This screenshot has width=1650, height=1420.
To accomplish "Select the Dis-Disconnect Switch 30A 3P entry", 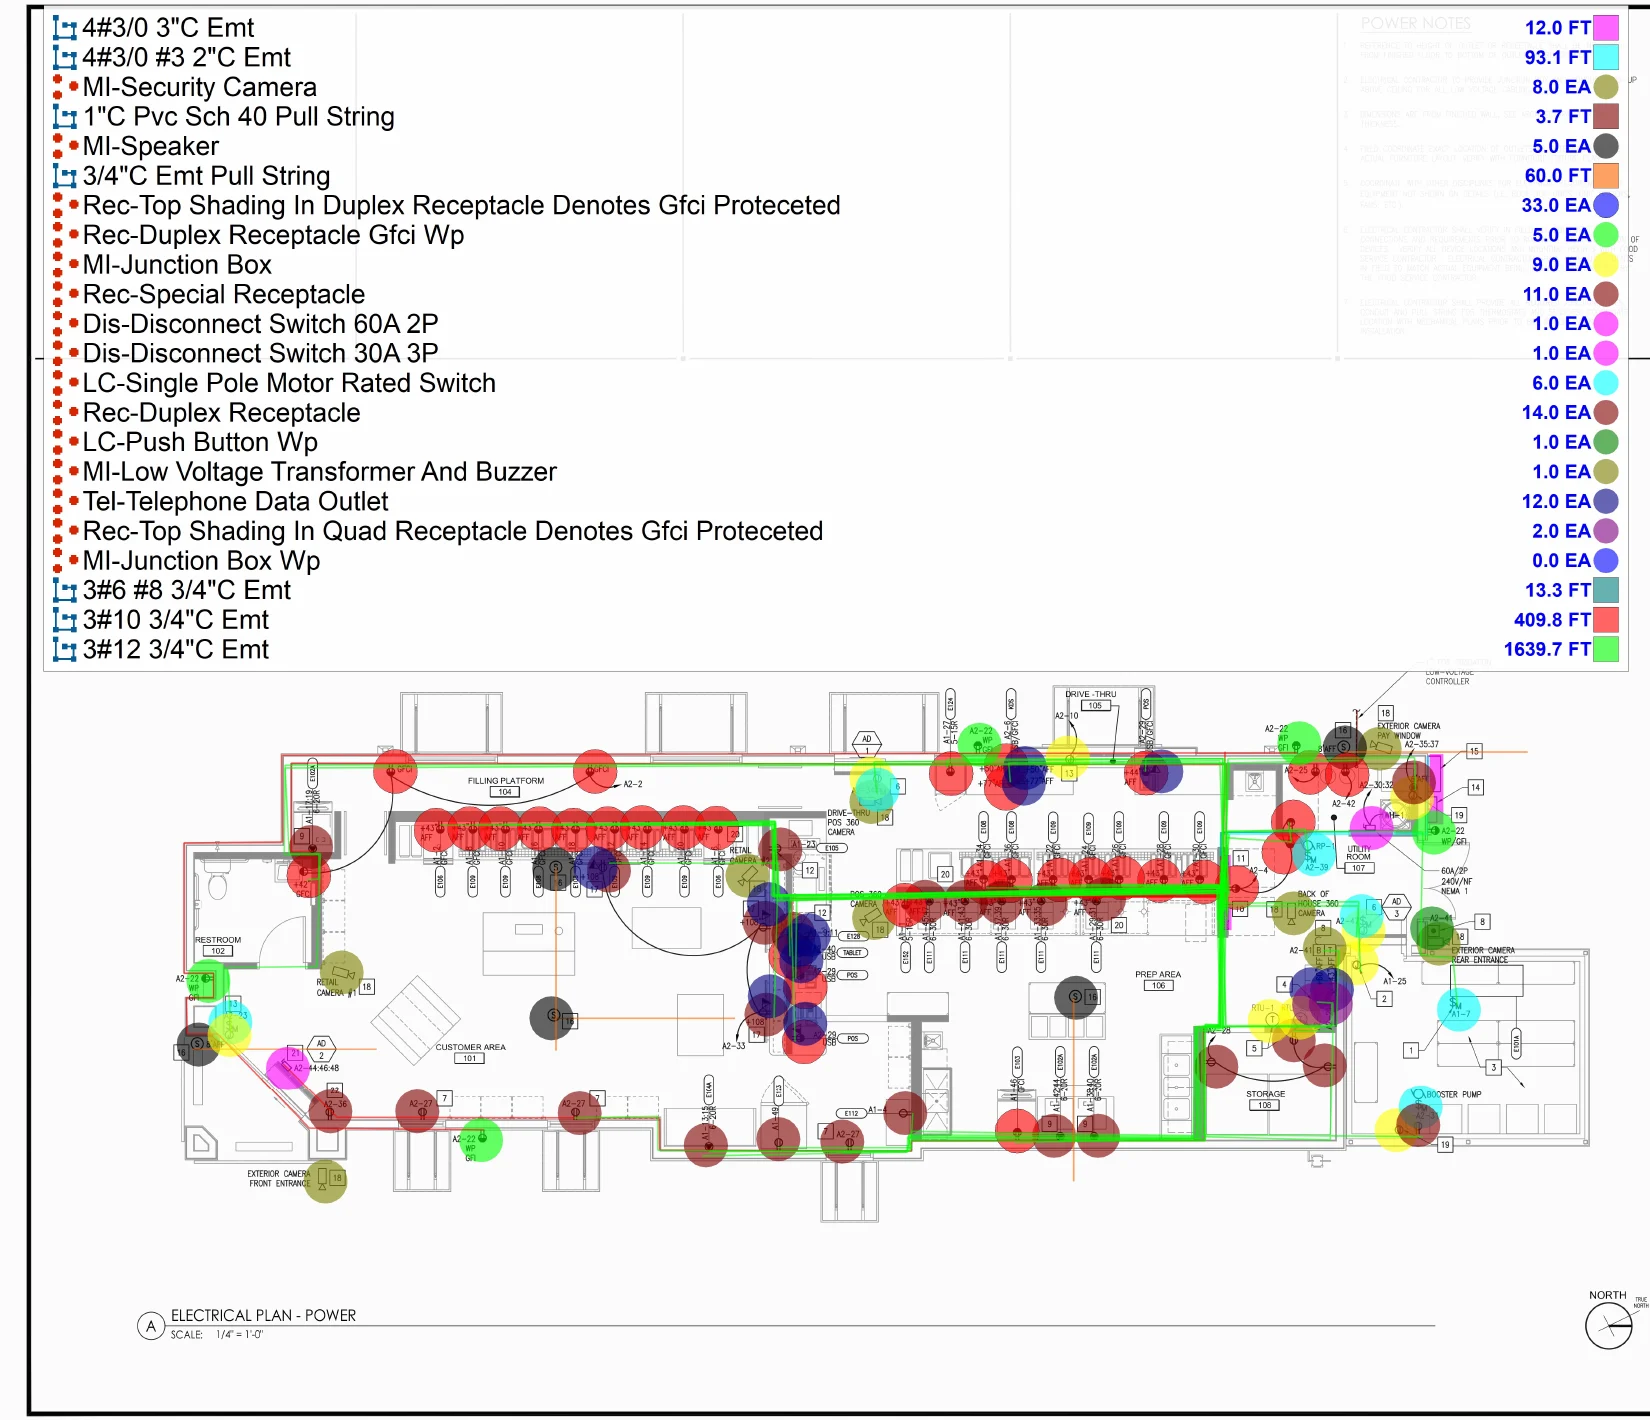I will [x=260, y=354].
